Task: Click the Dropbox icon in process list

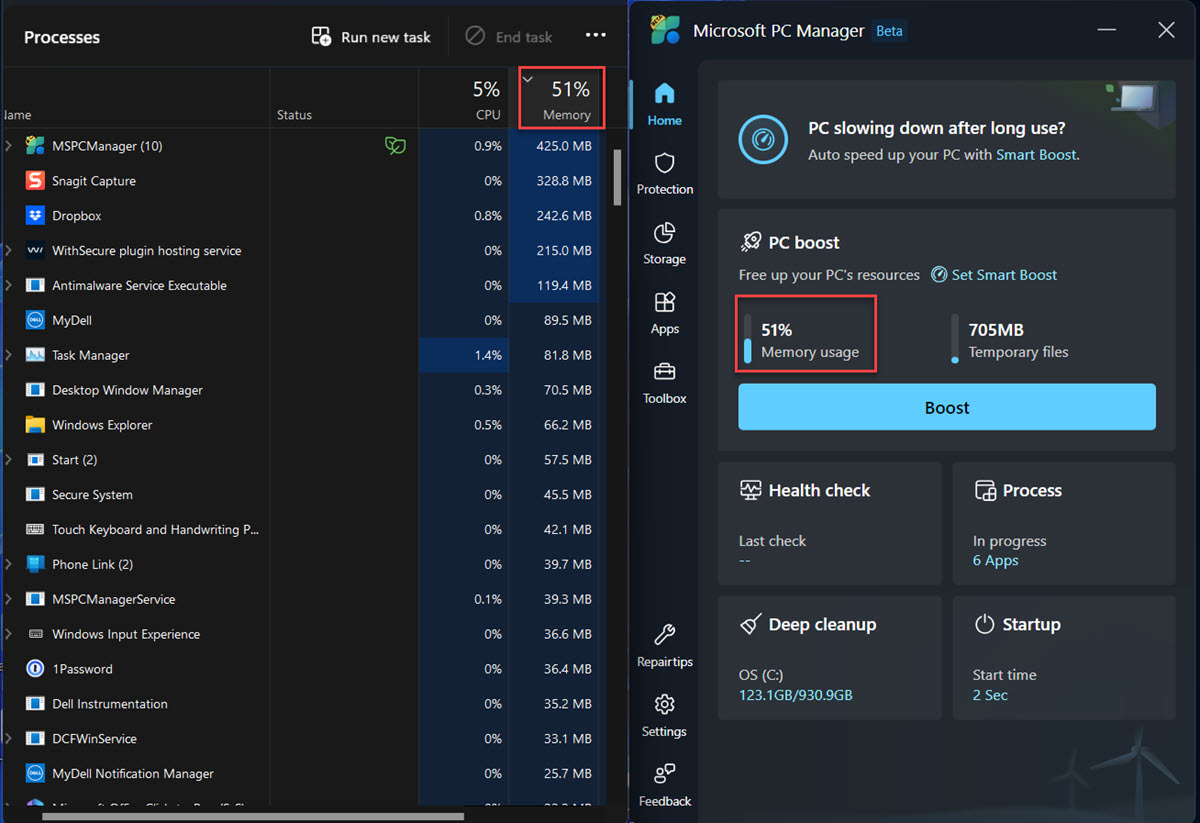Action: coord(35,216)
